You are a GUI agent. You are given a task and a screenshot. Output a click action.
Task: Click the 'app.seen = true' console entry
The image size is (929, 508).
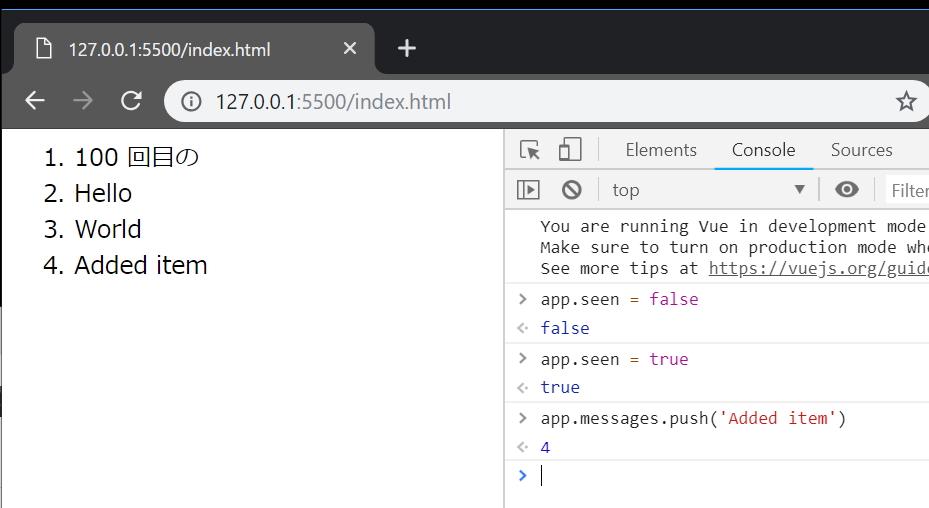[614, 359]
